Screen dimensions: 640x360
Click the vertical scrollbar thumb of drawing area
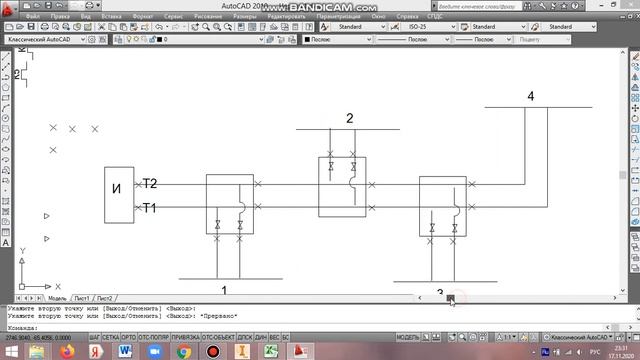click(x=622, y=175)
